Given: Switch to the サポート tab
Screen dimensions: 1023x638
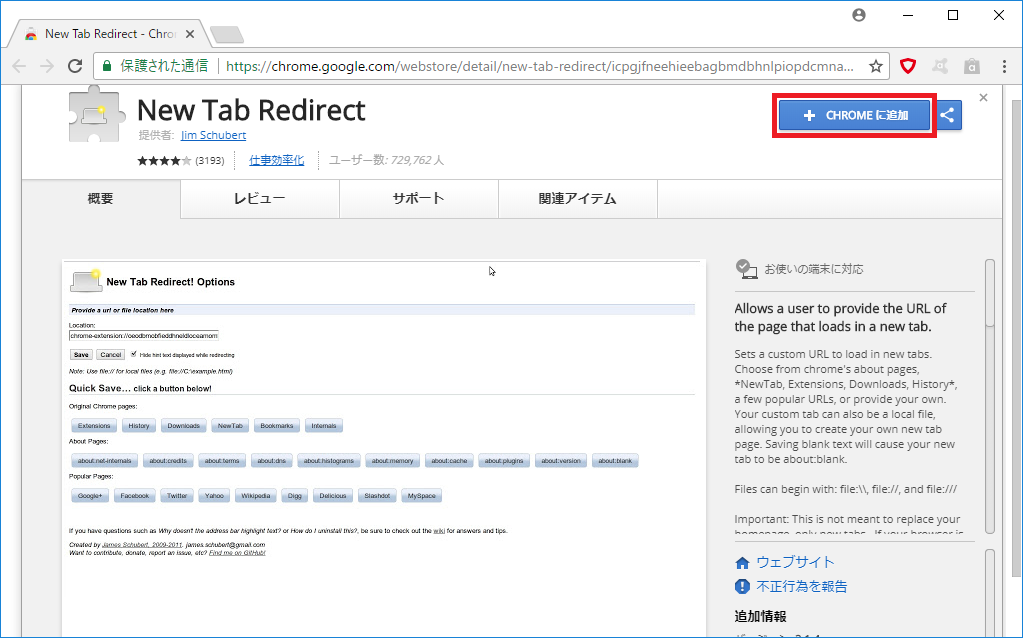Looking at the screenshot, I should click(x=419, y=199).
